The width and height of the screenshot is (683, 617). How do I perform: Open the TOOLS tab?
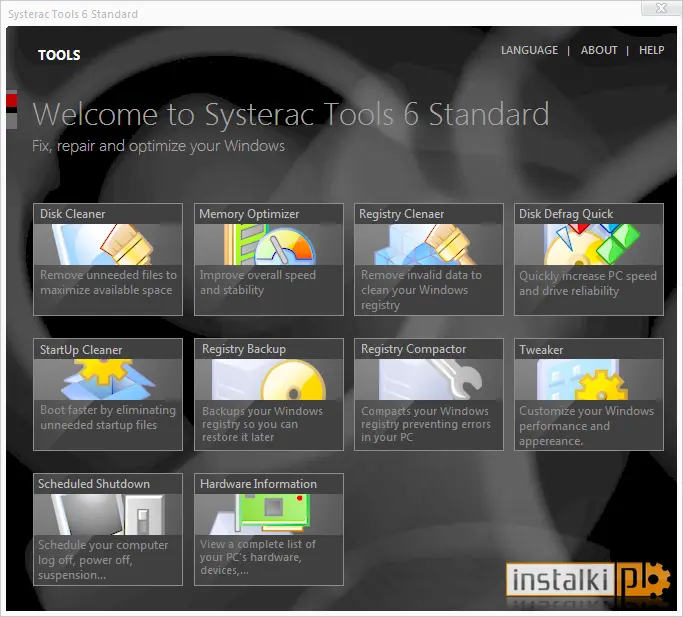(59, 55)
